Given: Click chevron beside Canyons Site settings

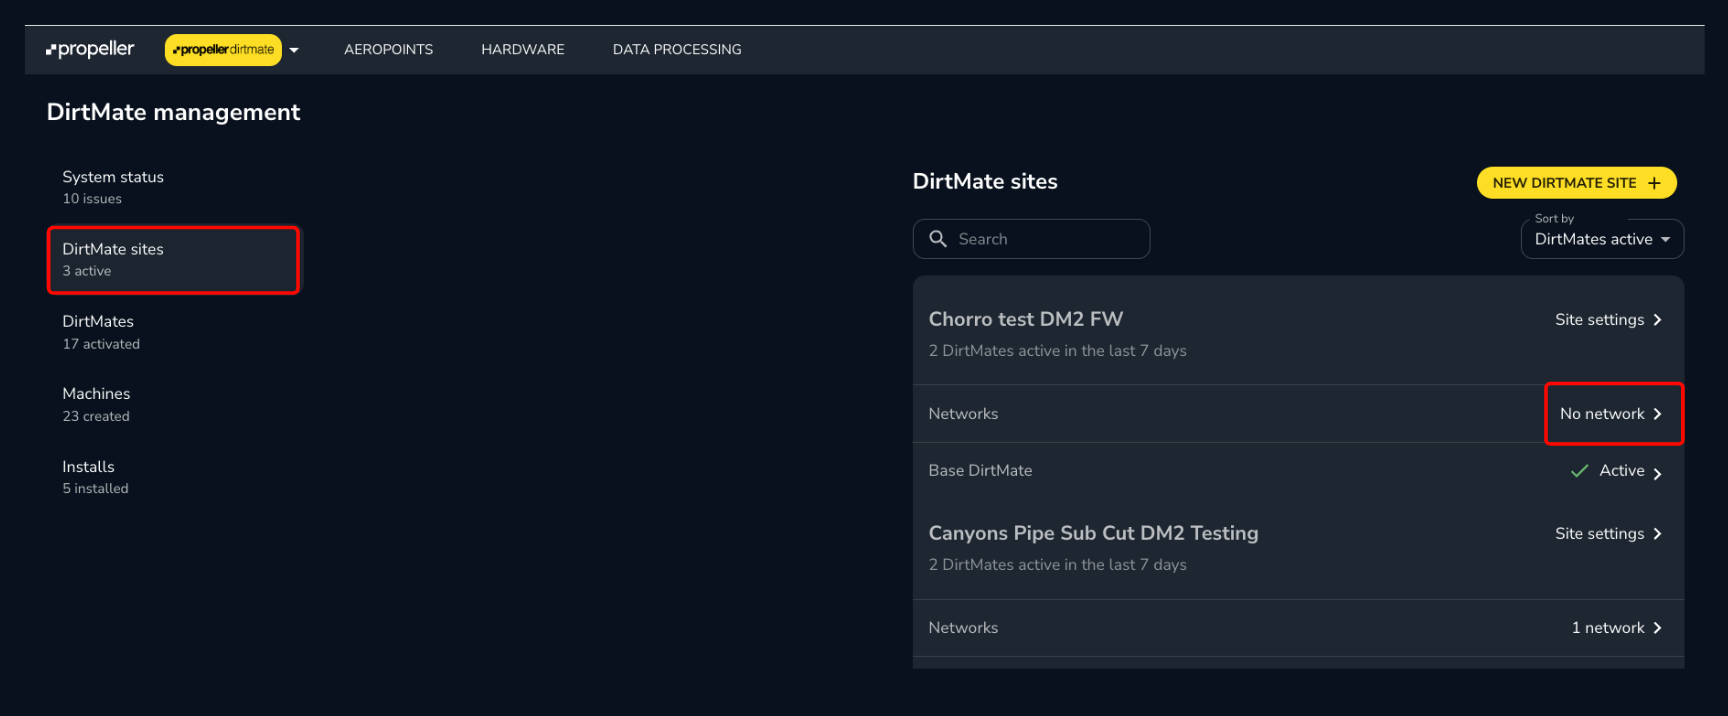Looking at the screenshot, I should coord(1657,534).
